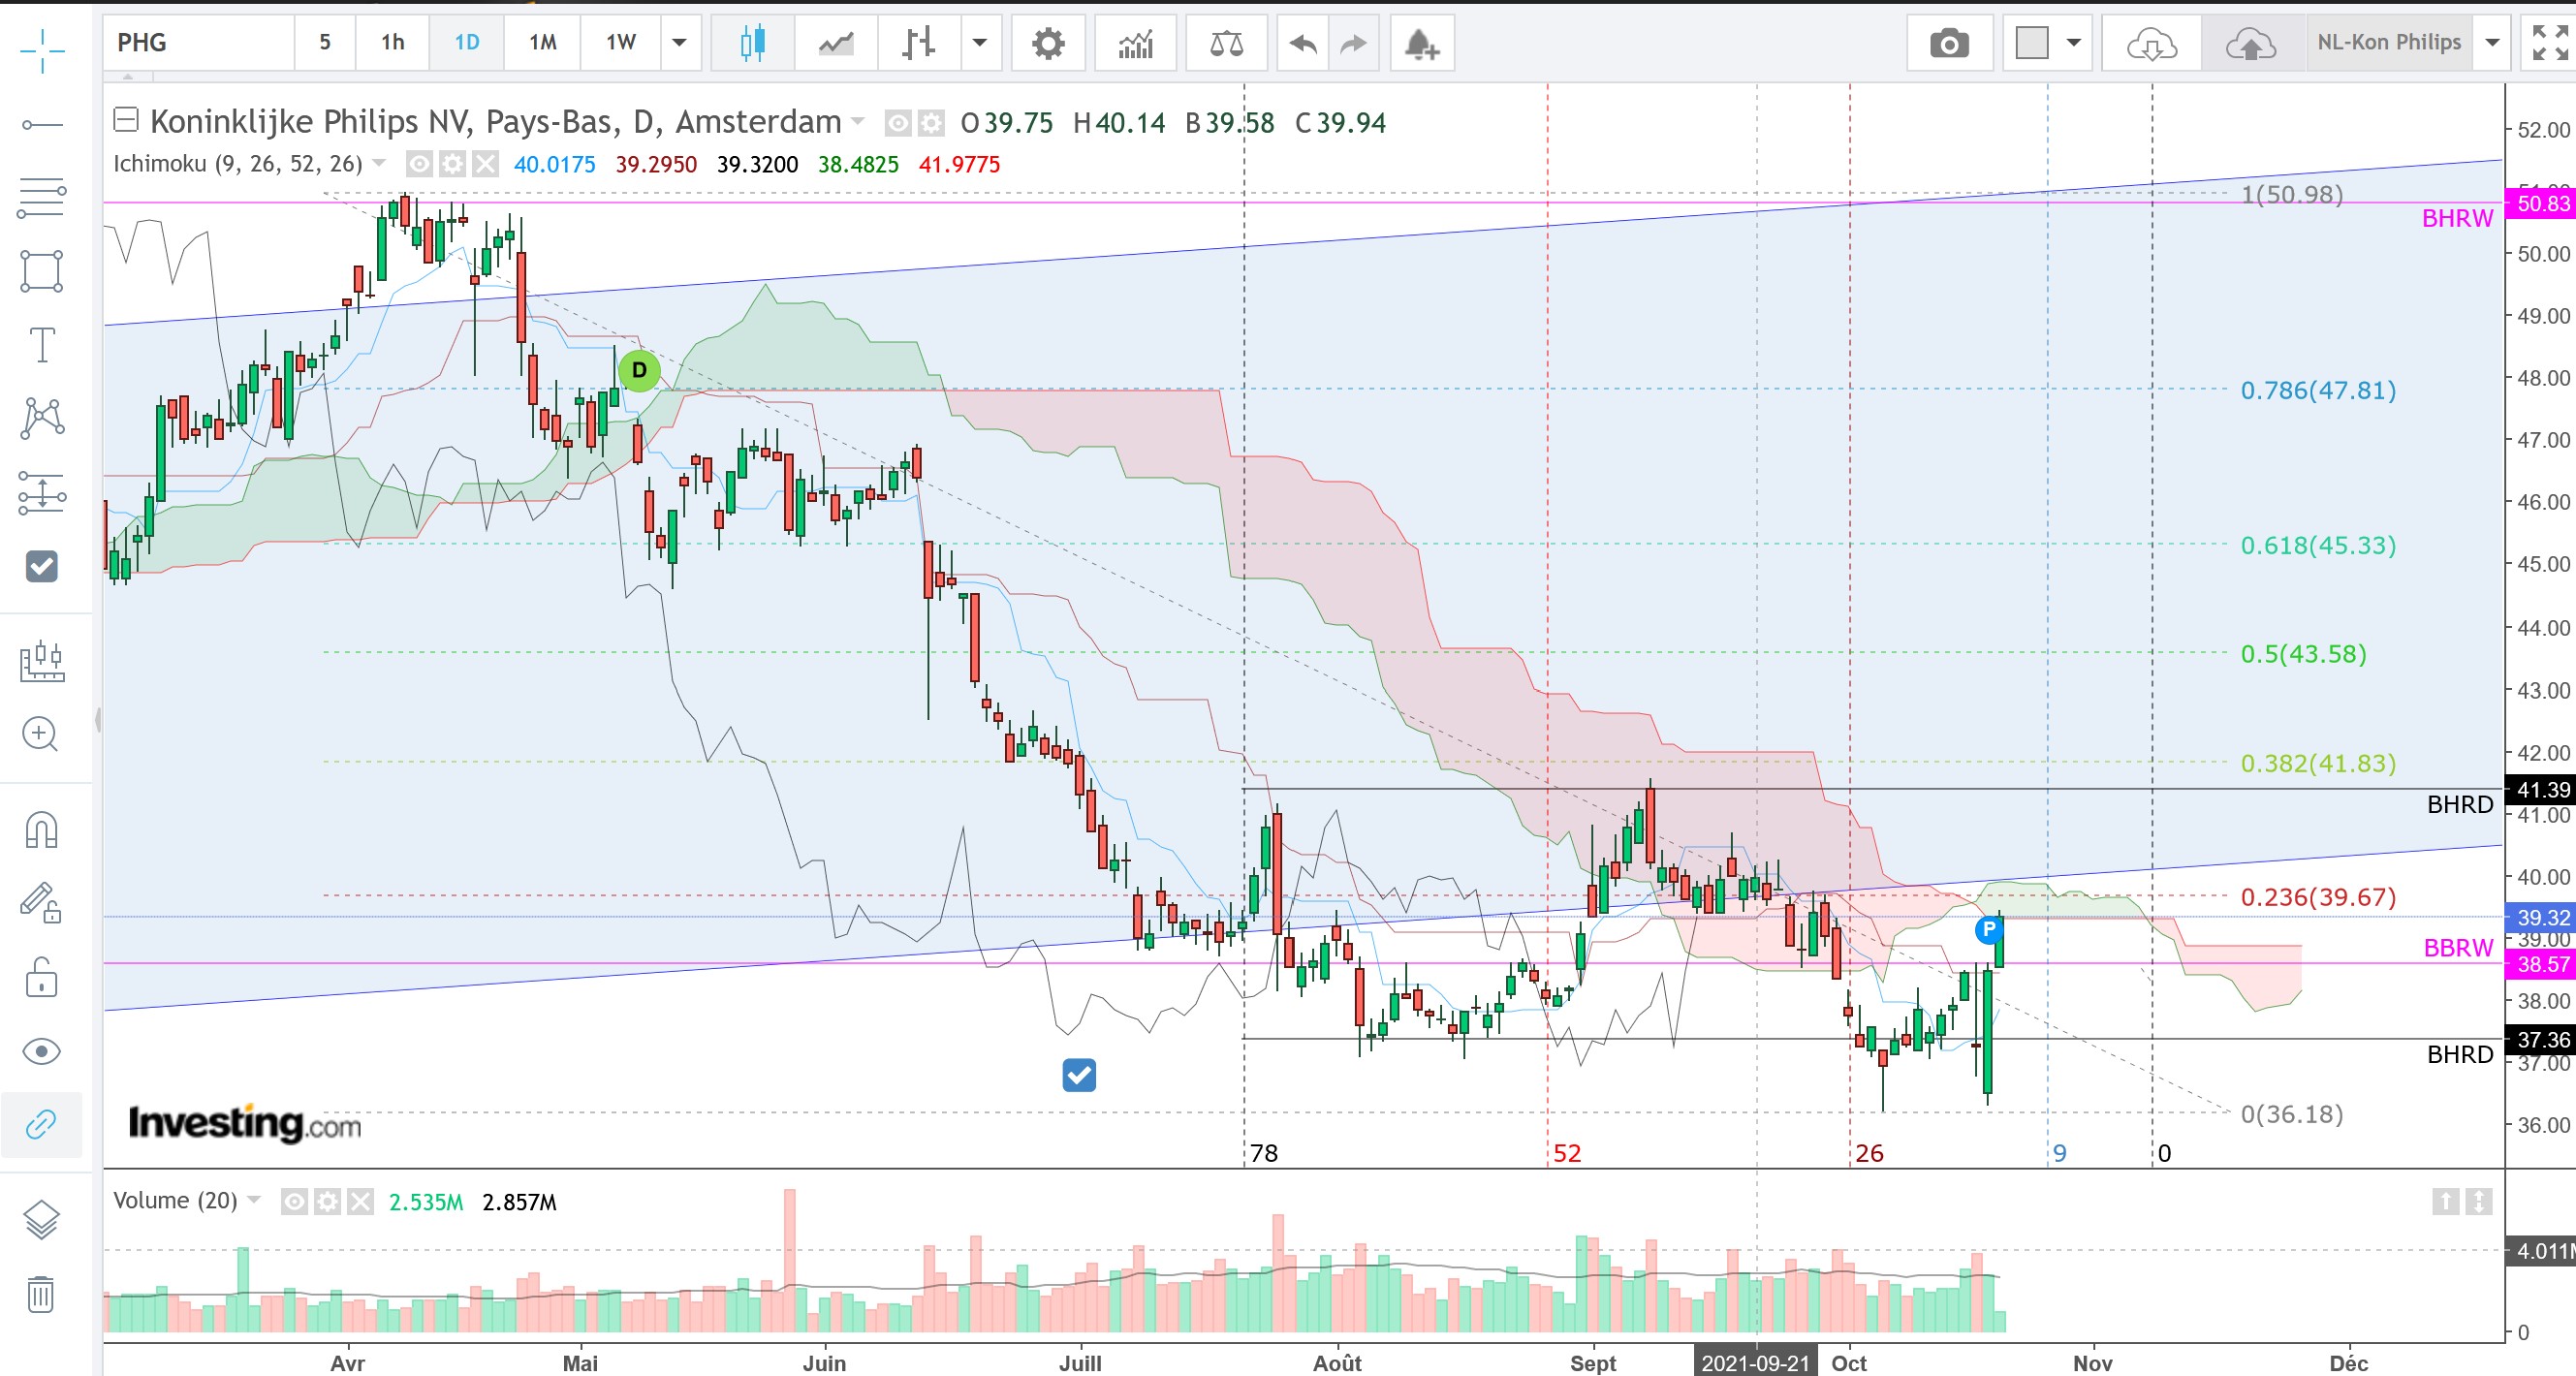Toggle visibility with eye icon in sidebar
The image size is (2576, 1376).
tap(41, 1051)
